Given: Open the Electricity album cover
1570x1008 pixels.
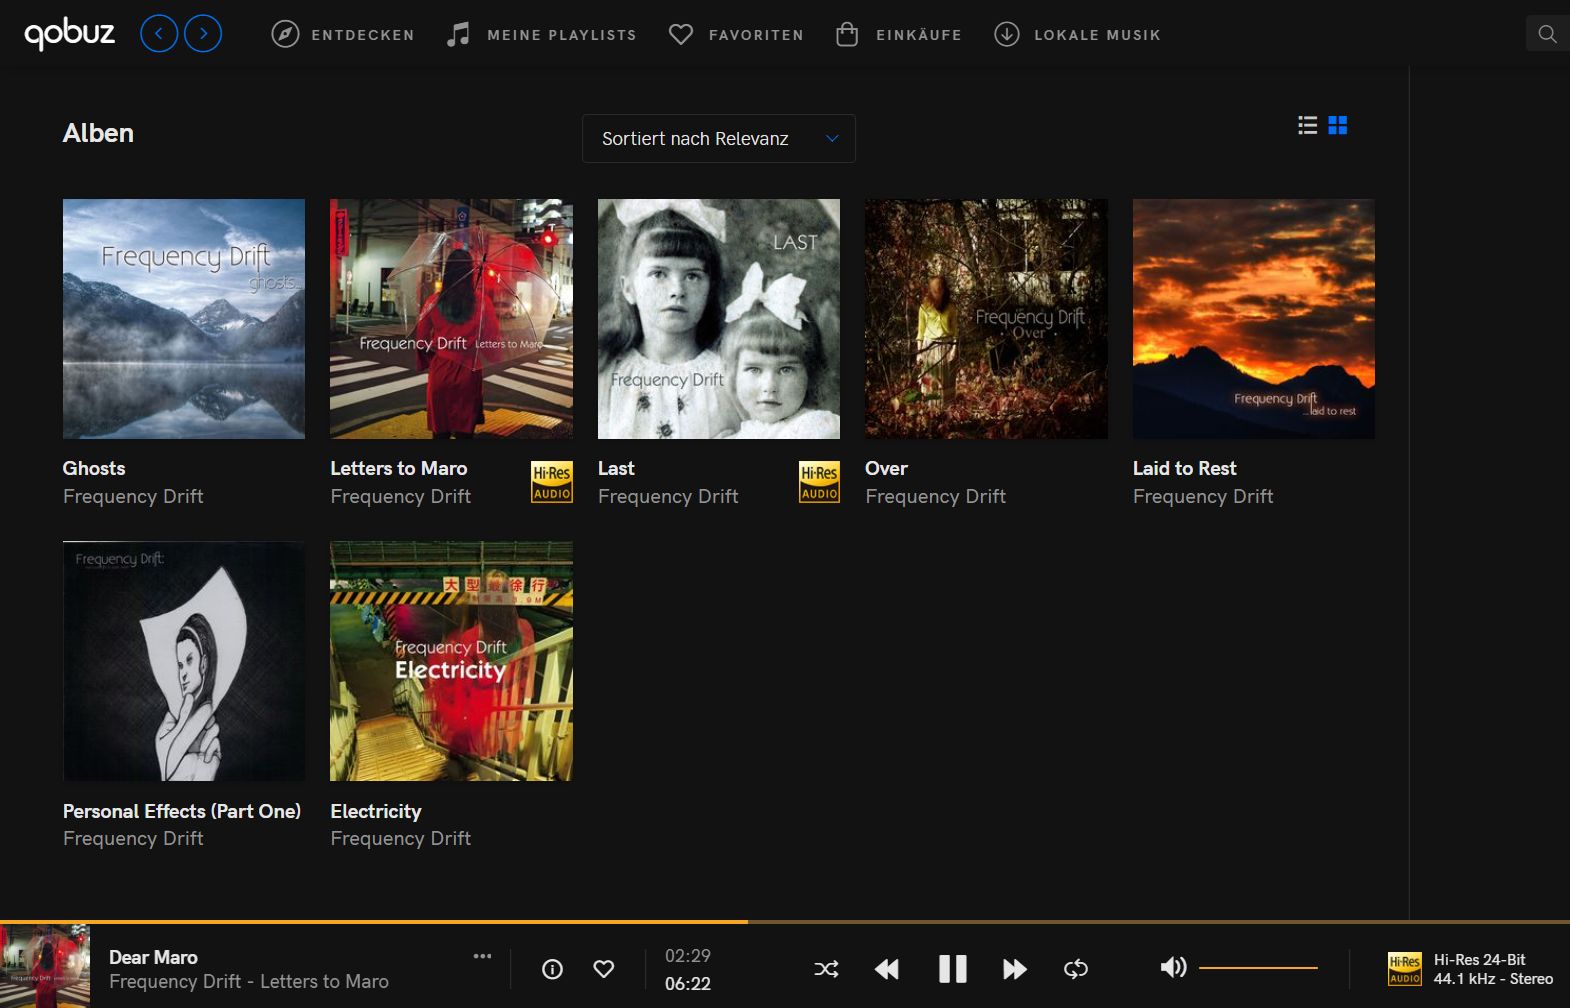Looking at the screenshot, I should tap(451, 661).
